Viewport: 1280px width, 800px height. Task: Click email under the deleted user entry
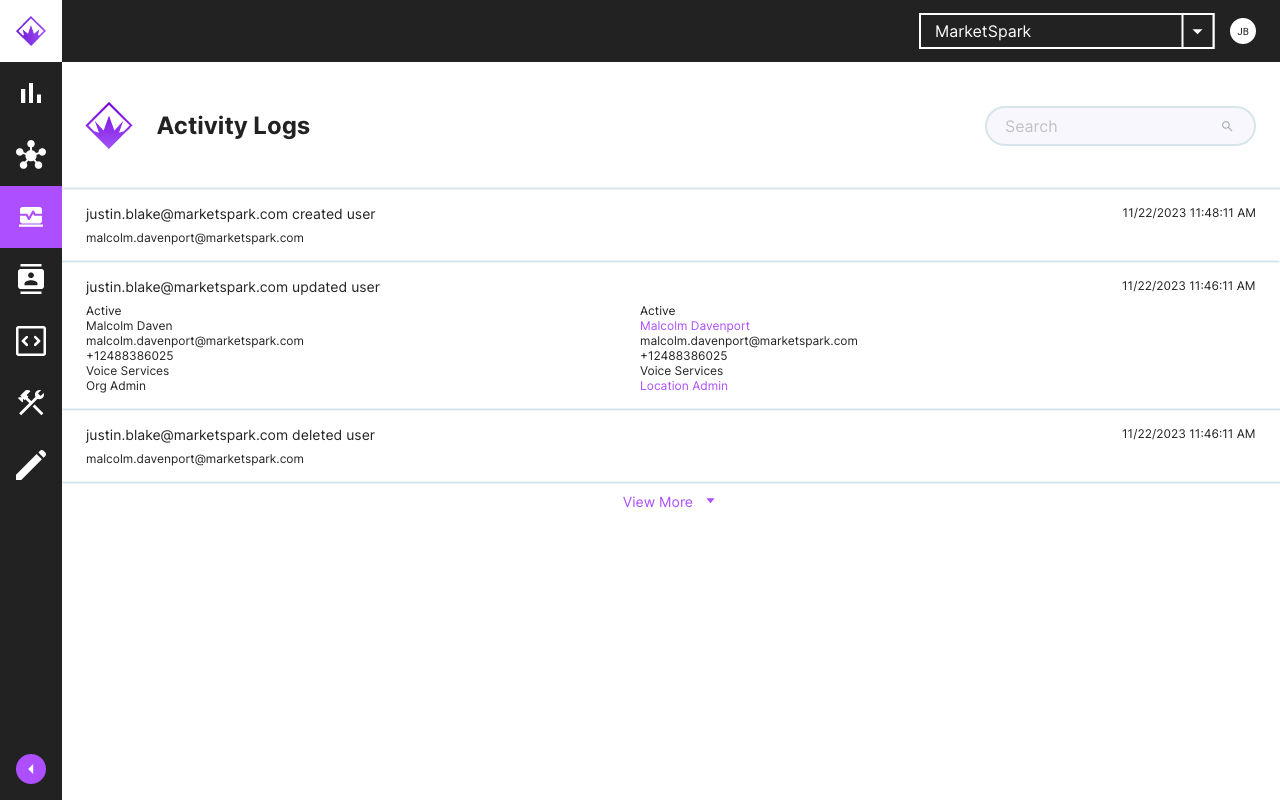[x=195, y=459]
